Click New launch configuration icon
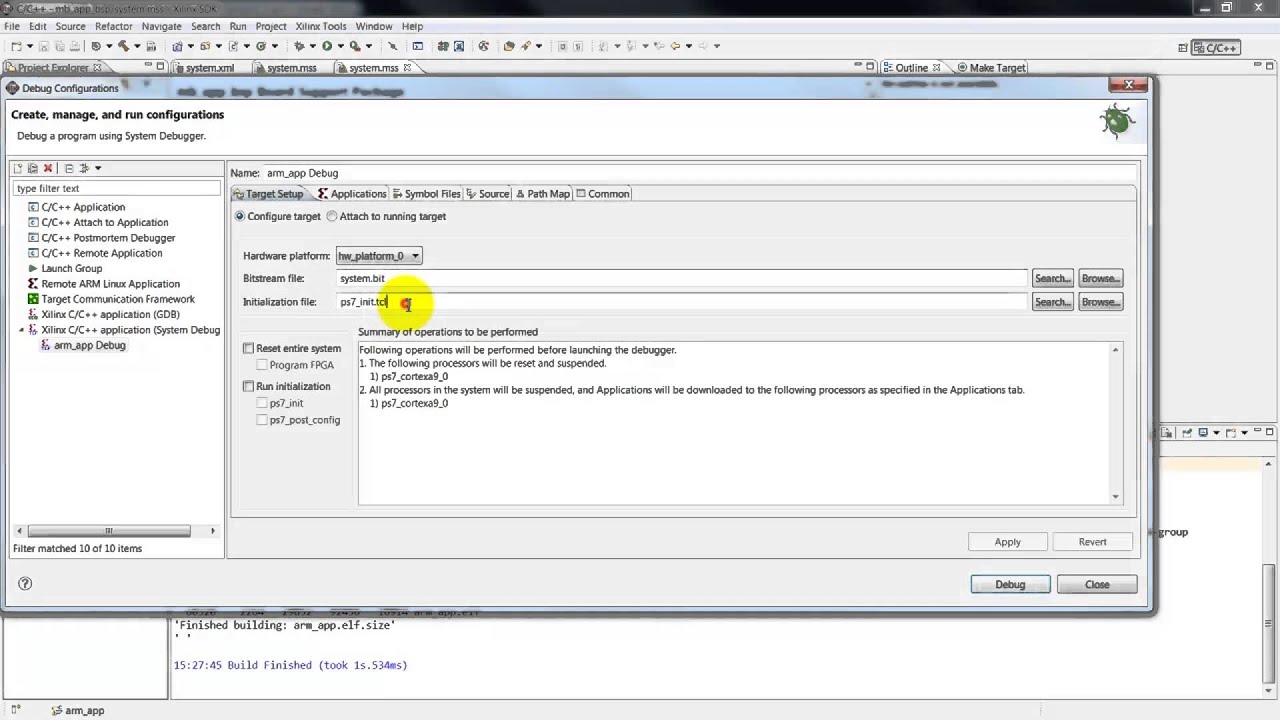This screenshot has width=1280, height=720. pos(18,168)
